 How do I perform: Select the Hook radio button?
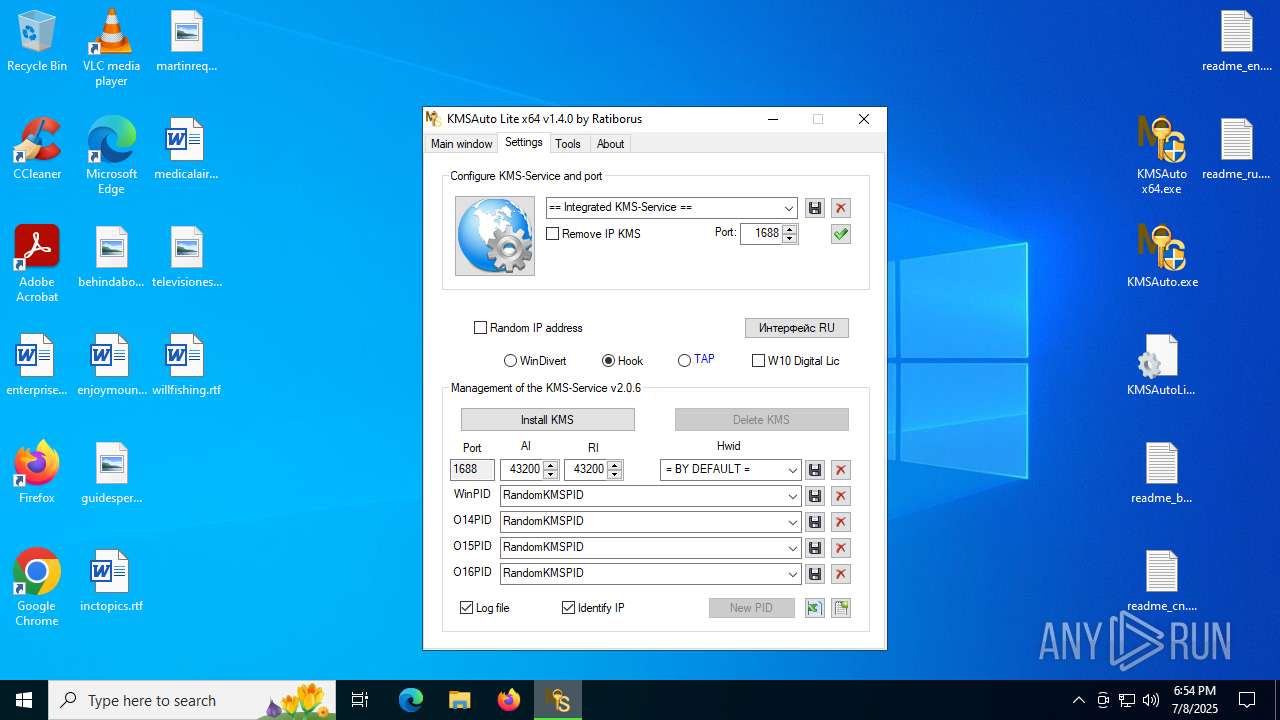tap(608, 361)
